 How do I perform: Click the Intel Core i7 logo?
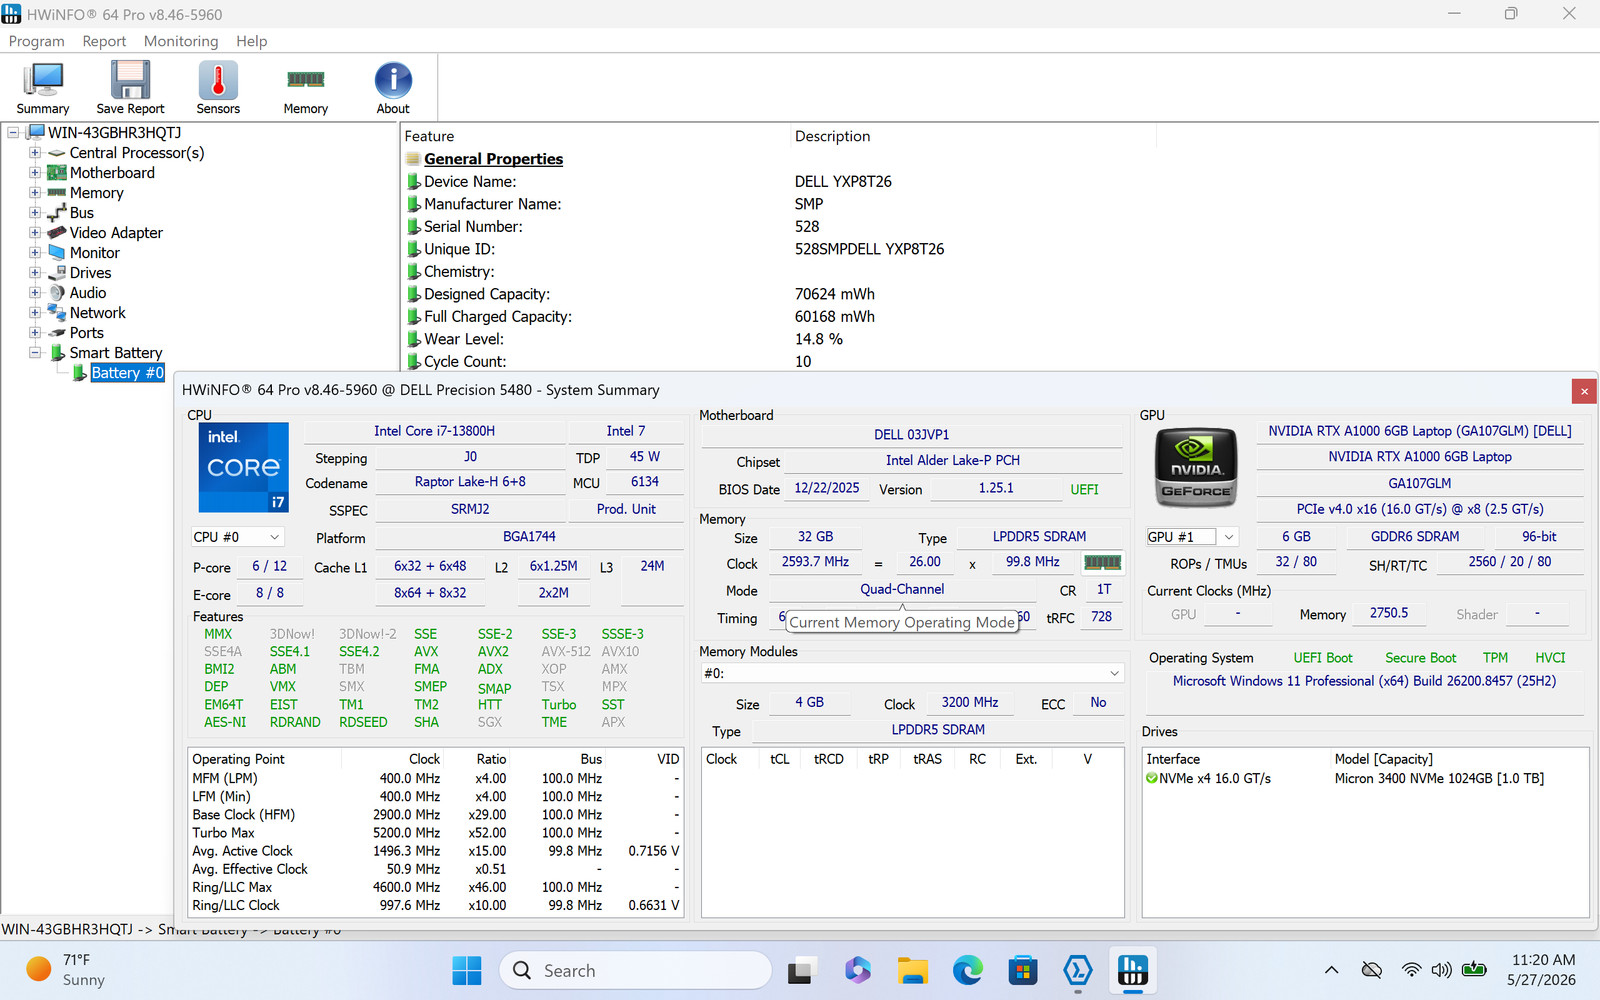243,467
